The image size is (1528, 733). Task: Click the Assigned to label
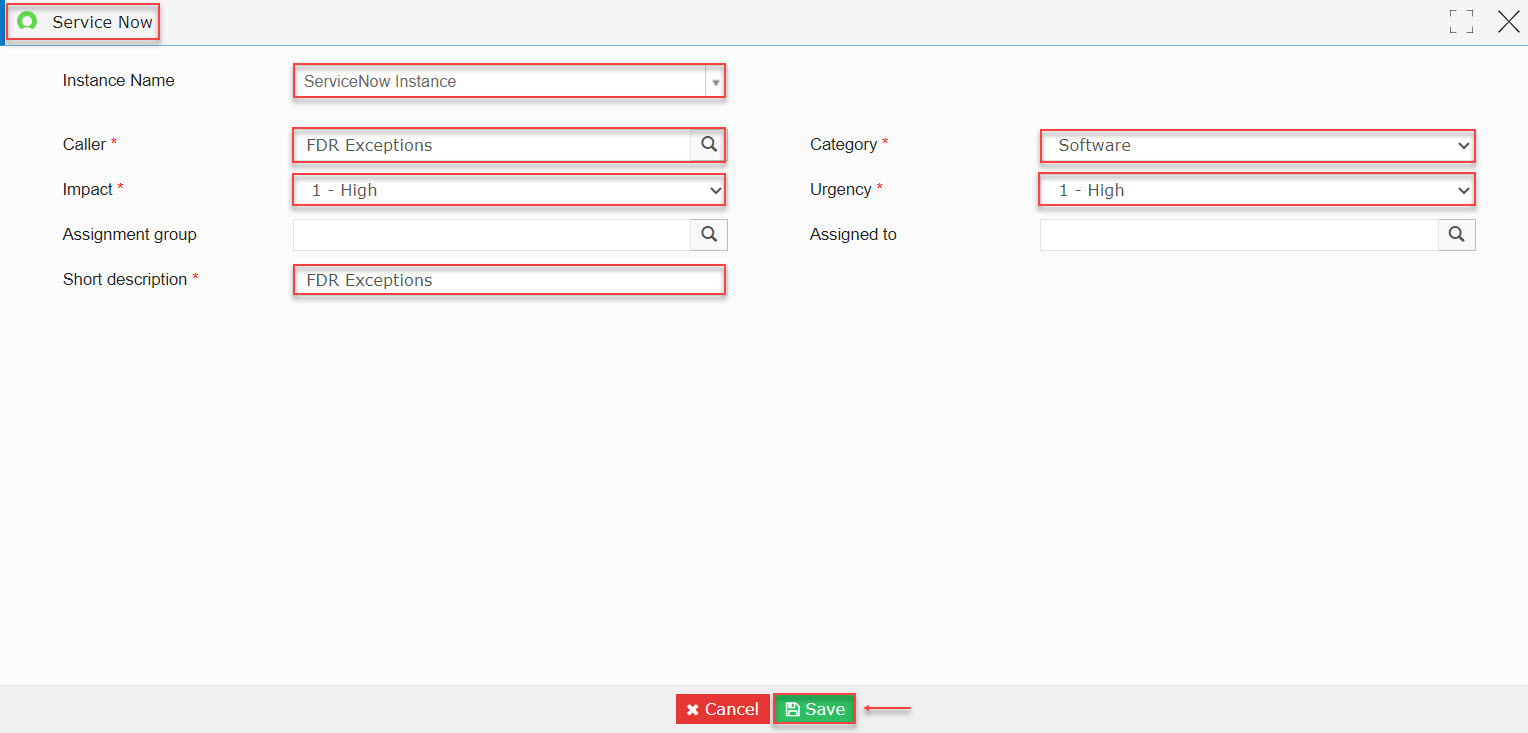point(853,235)
